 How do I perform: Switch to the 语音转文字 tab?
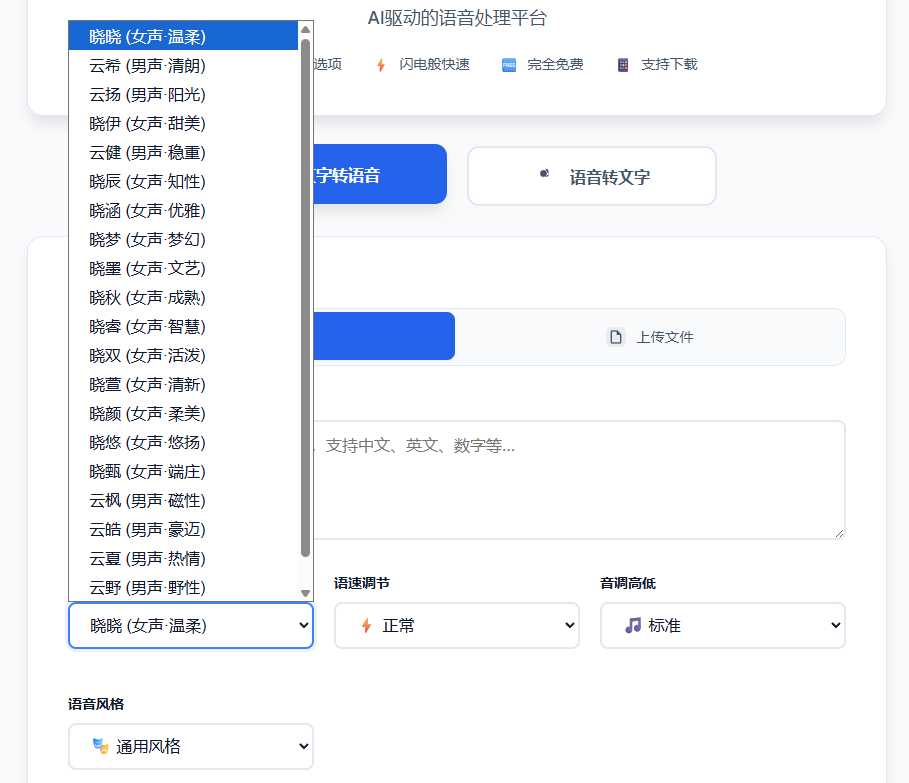(591, 174)
